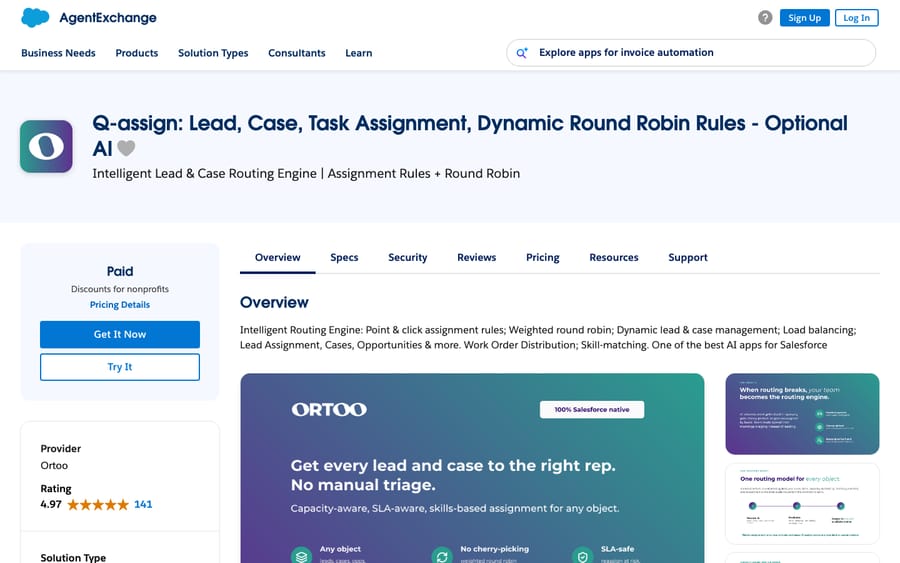Select the 'One routing model' thumbnail

click(x=802, y=504)
